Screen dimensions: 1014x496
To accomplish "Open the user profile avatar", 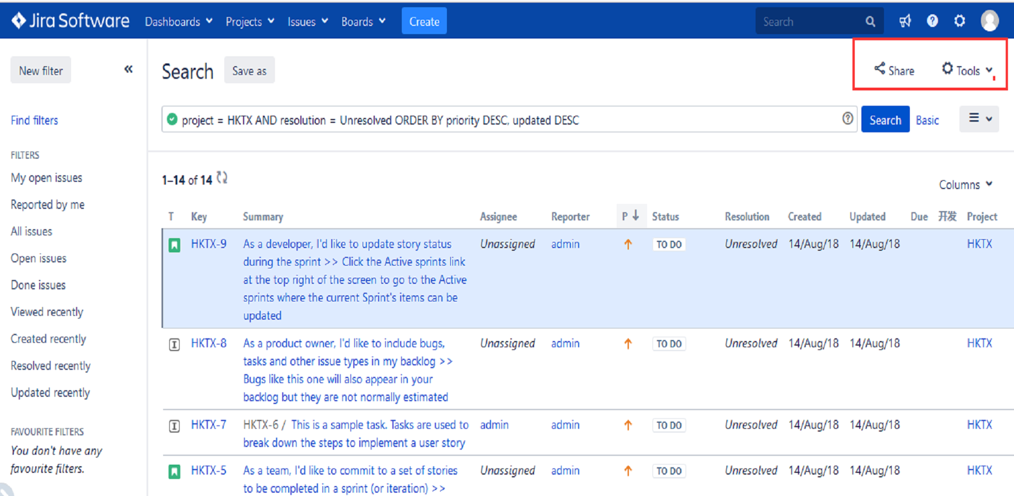I will (990, 21).
